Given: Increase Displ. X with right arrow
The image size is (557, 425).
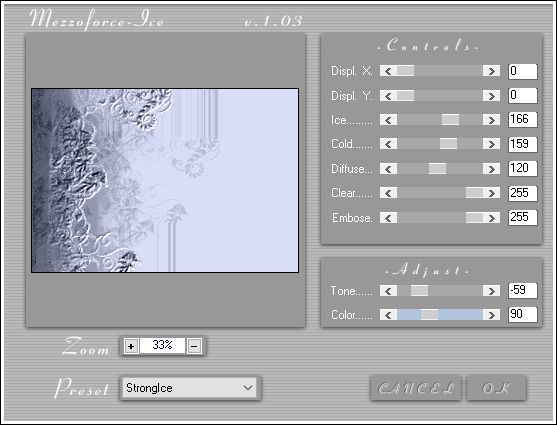Looking at the screenshot, I should [x=491, y=71].
